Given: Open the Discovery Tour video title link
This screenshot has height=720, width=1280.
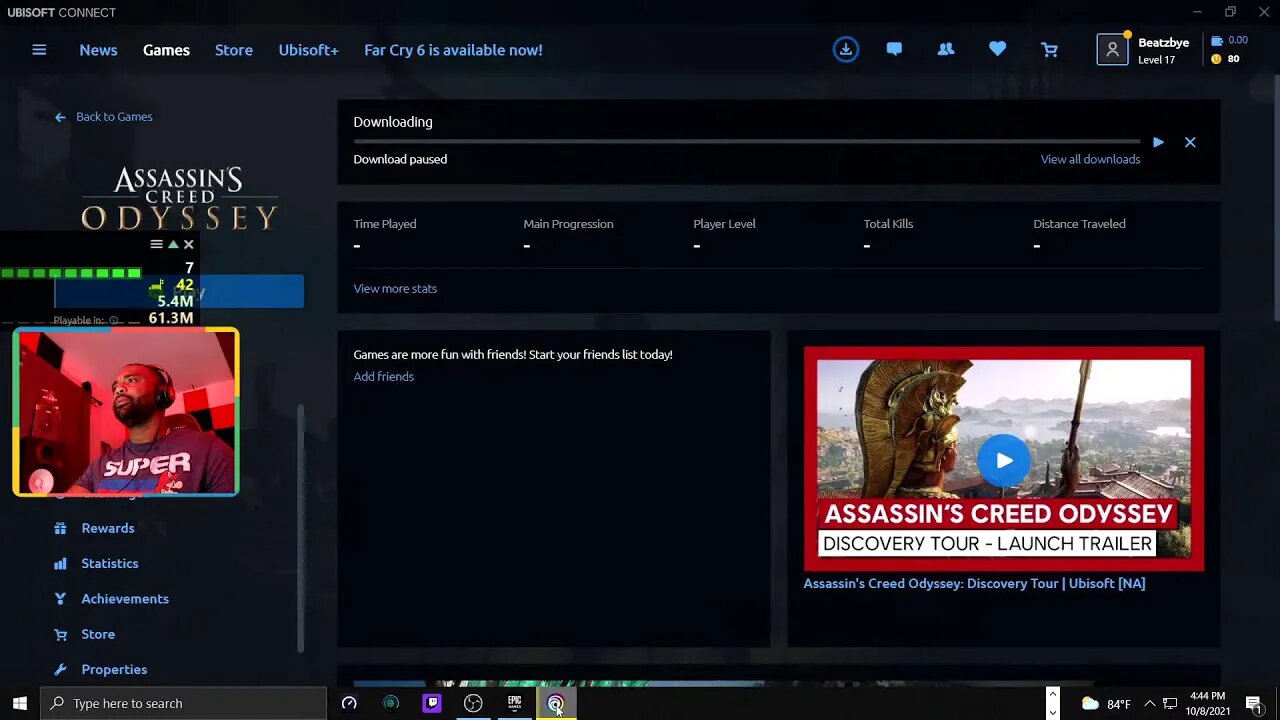Looking at the screenshot, I should tap(974, 583).
